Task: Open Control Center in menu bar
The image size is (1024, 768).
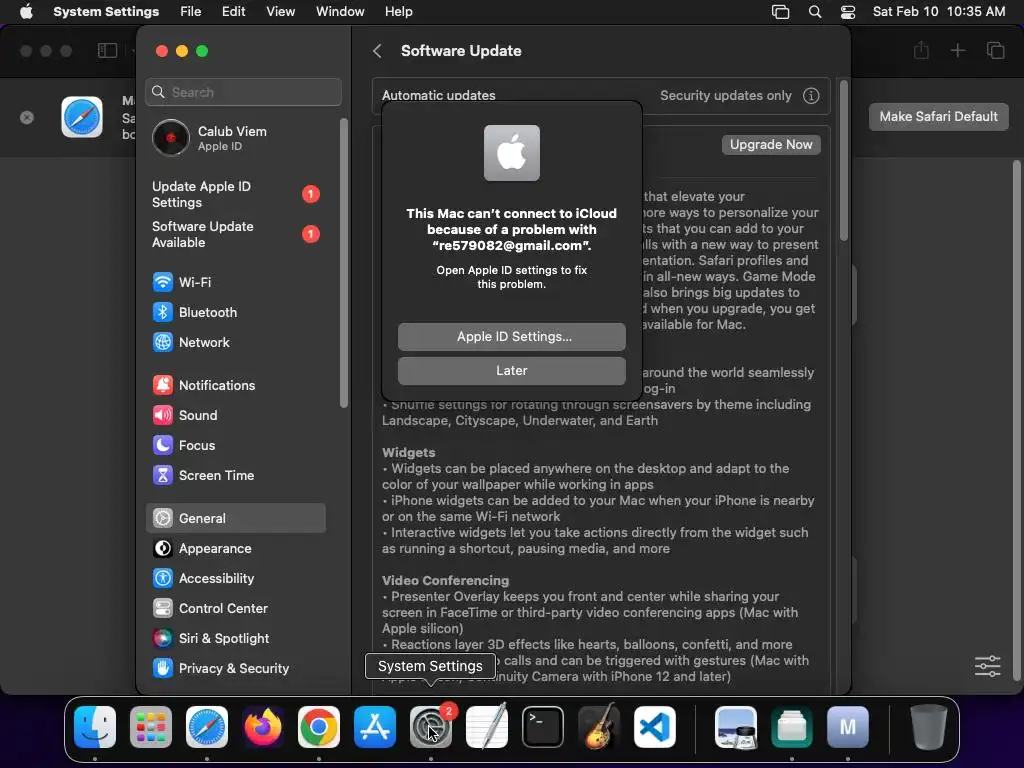Action: [848, 12]
